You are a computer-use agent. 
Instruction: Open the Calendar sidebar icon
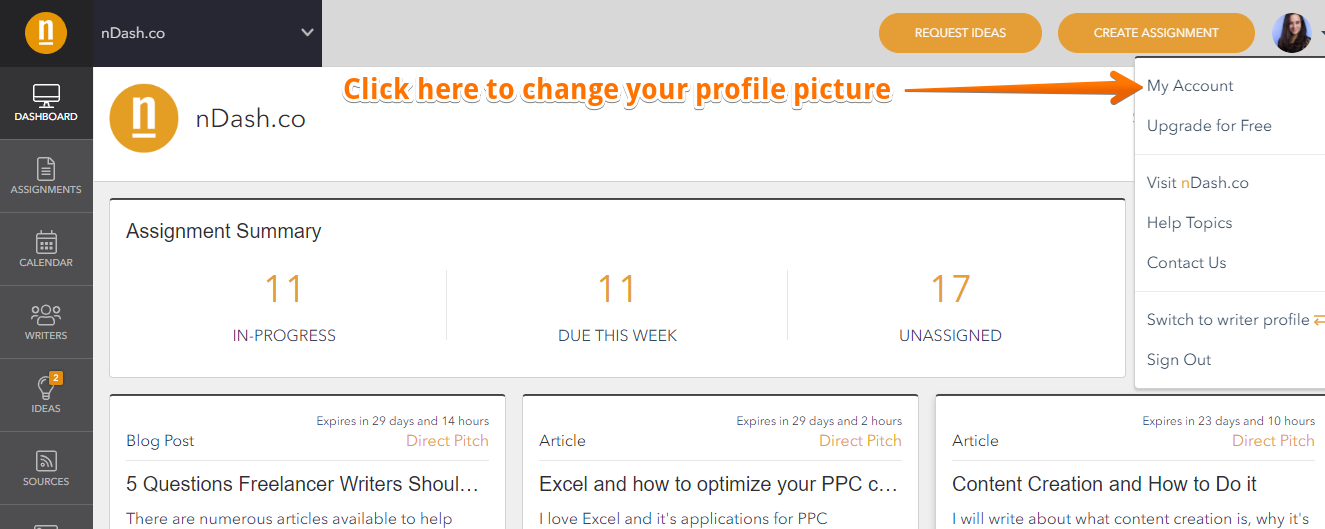pyautogui.click(x=46, y=249)
